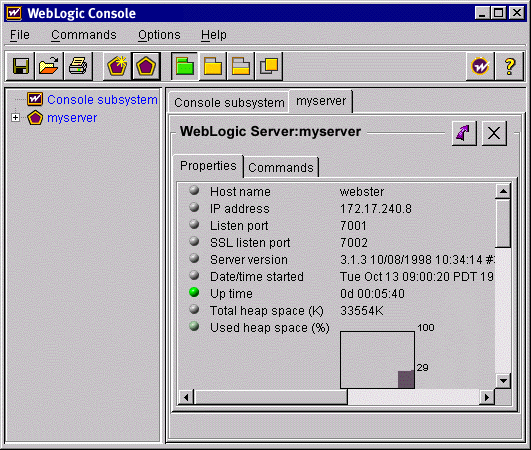Click the Save floppy disk toolbar icon
This screenshot has width=531, height=450.
coord(20,66)
